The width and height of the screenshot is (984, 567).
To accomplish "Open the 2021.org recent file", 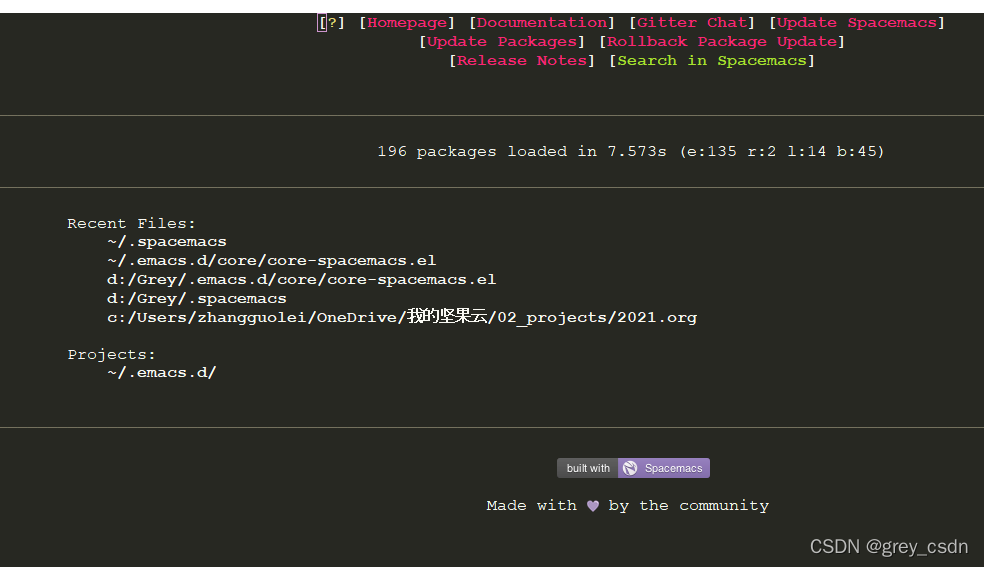I will [x=402, y=317].
